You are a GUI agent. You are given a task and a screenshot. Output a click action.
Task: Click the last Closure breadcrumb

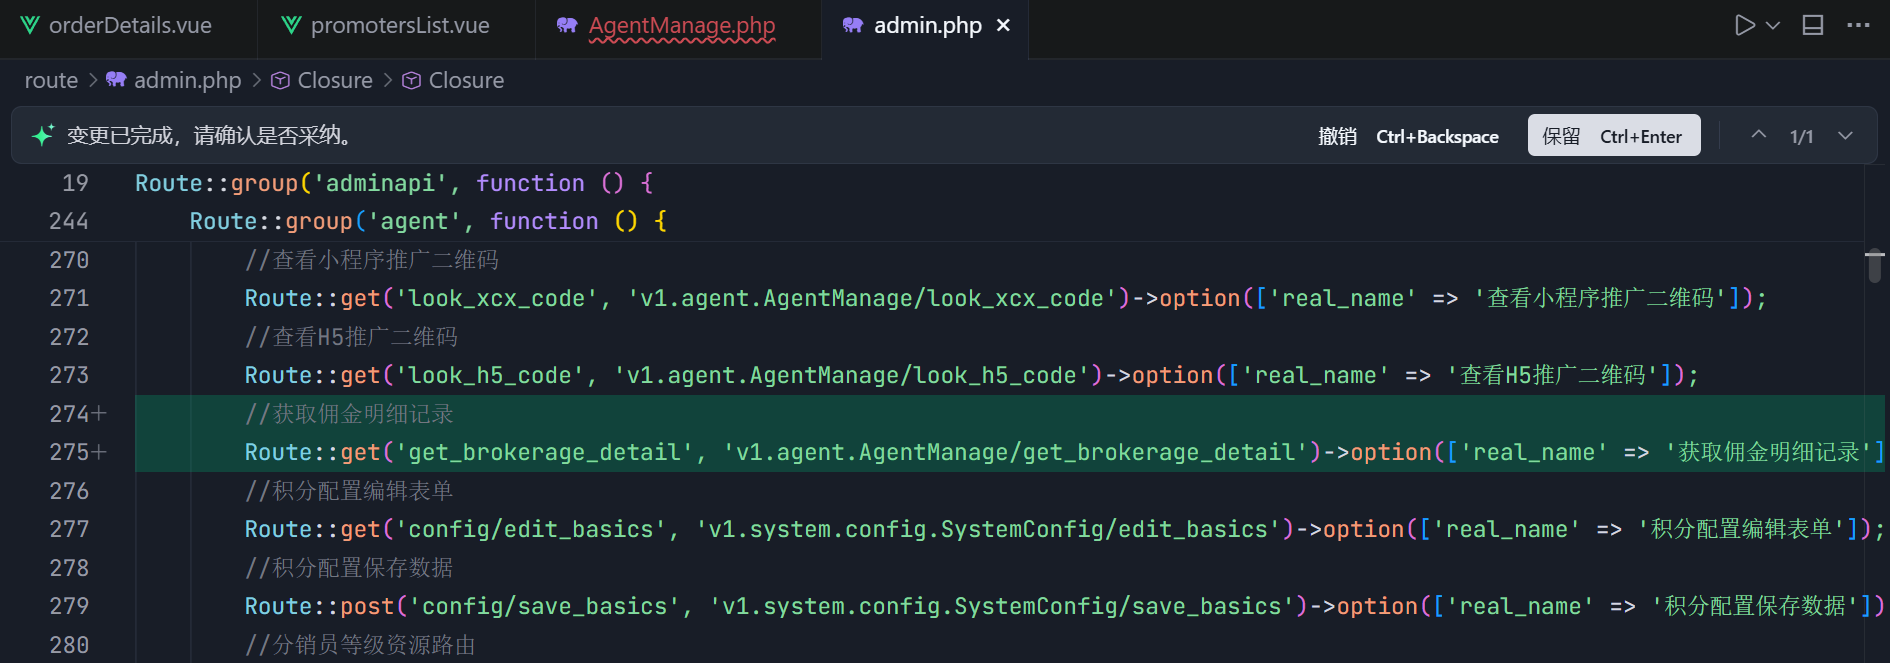[x=466, y=80]
